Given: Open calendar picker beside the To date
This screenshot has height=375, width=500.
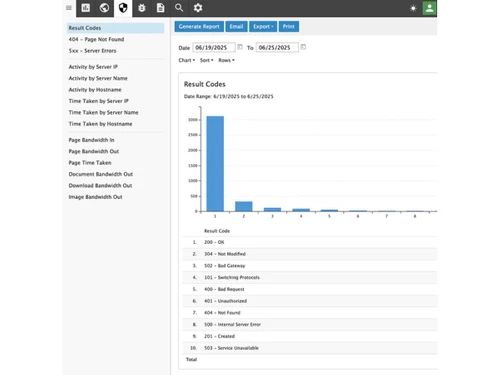Looking at the screenshot, I should (x=303, y=47).
